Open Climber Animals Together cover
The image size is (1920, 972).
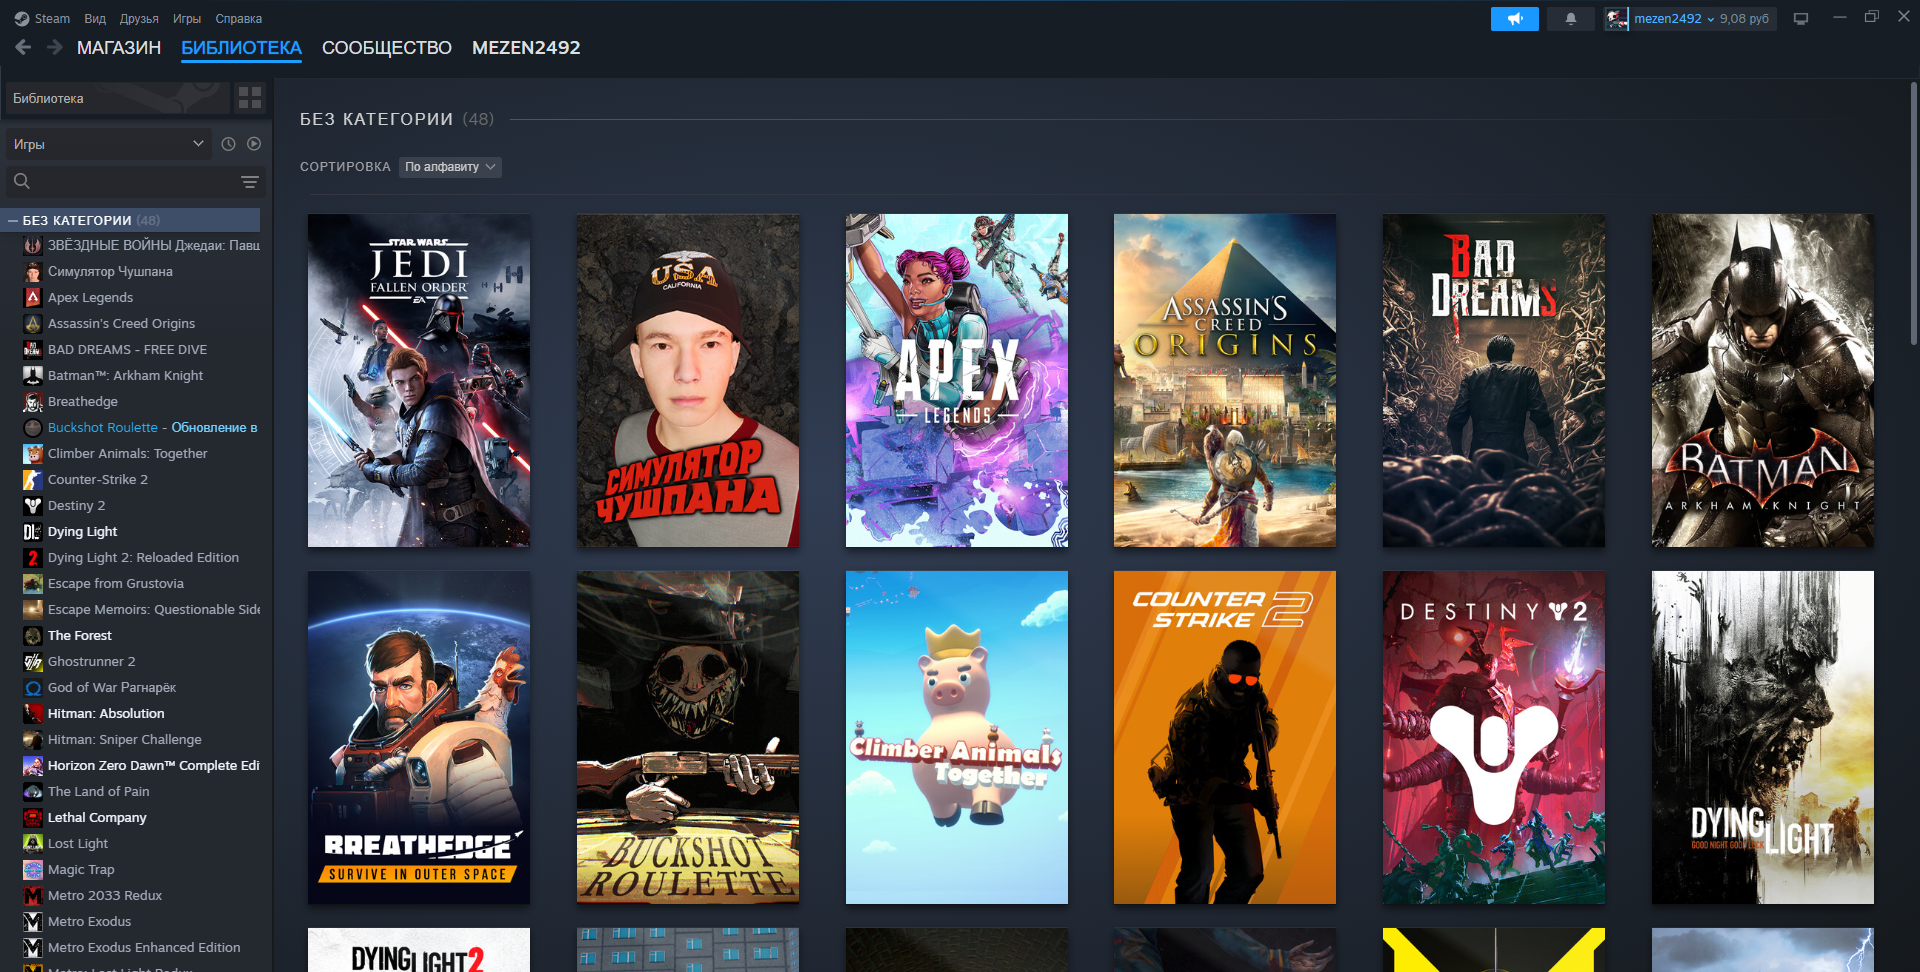tap(957, 737)
